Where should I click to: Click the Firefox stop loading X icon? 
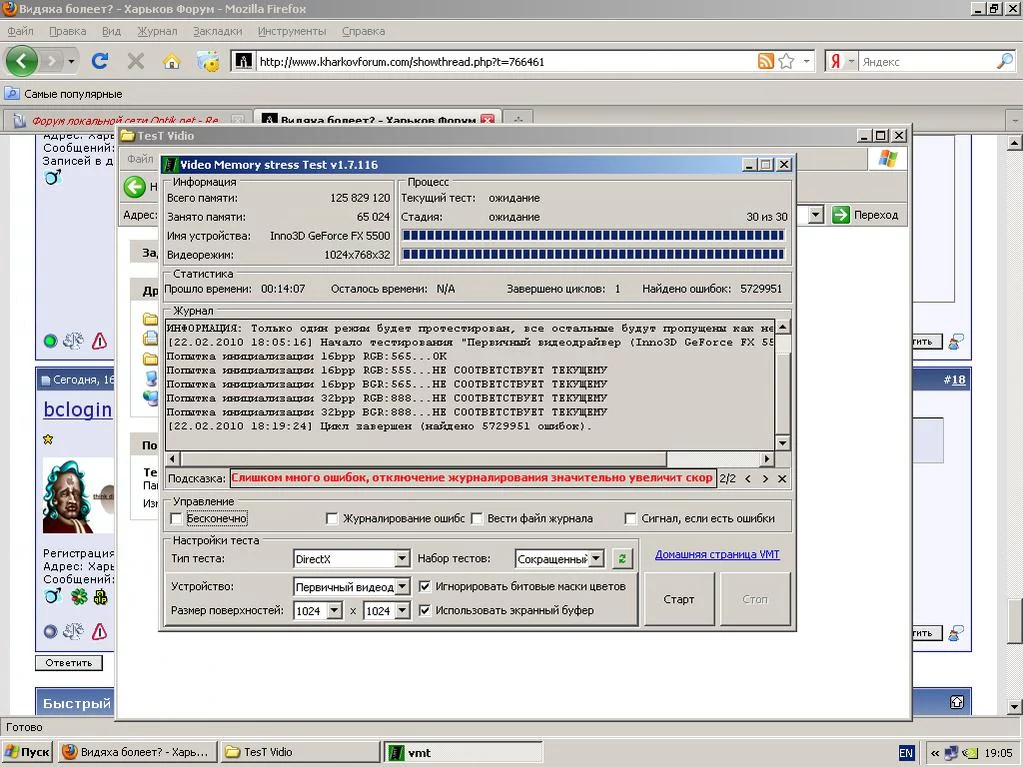click(x=136, y=61)
